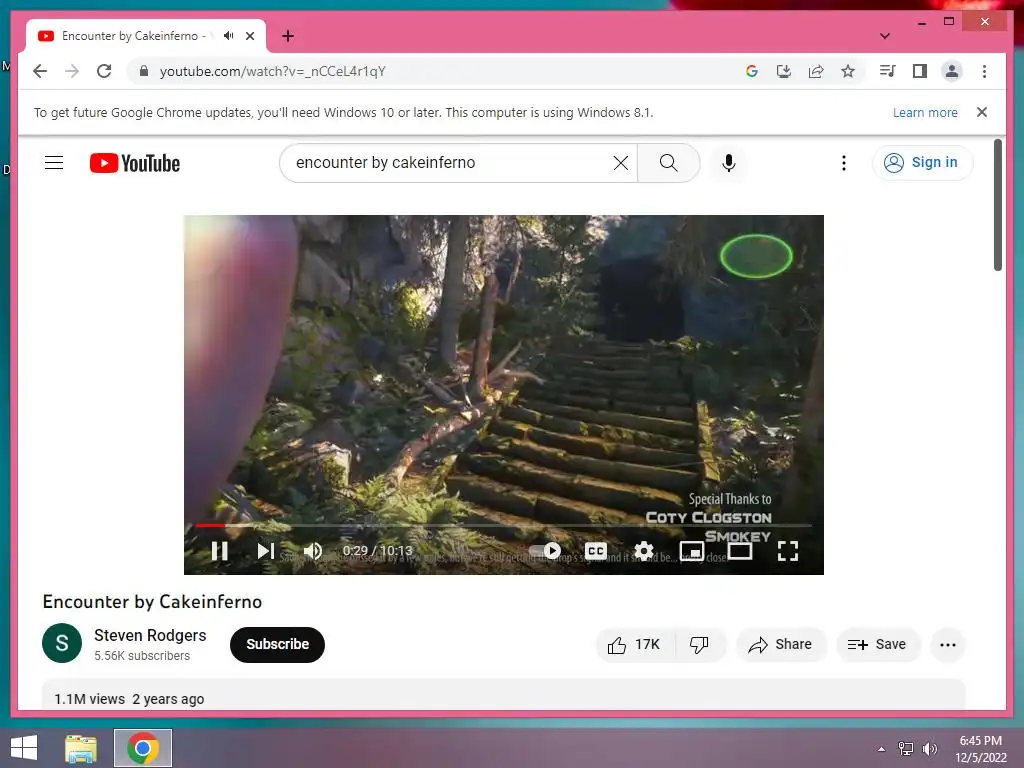This screenshot has width=1024, height=768.
Task: Run the YouTube search magnifier button
Action: [669, 163]
